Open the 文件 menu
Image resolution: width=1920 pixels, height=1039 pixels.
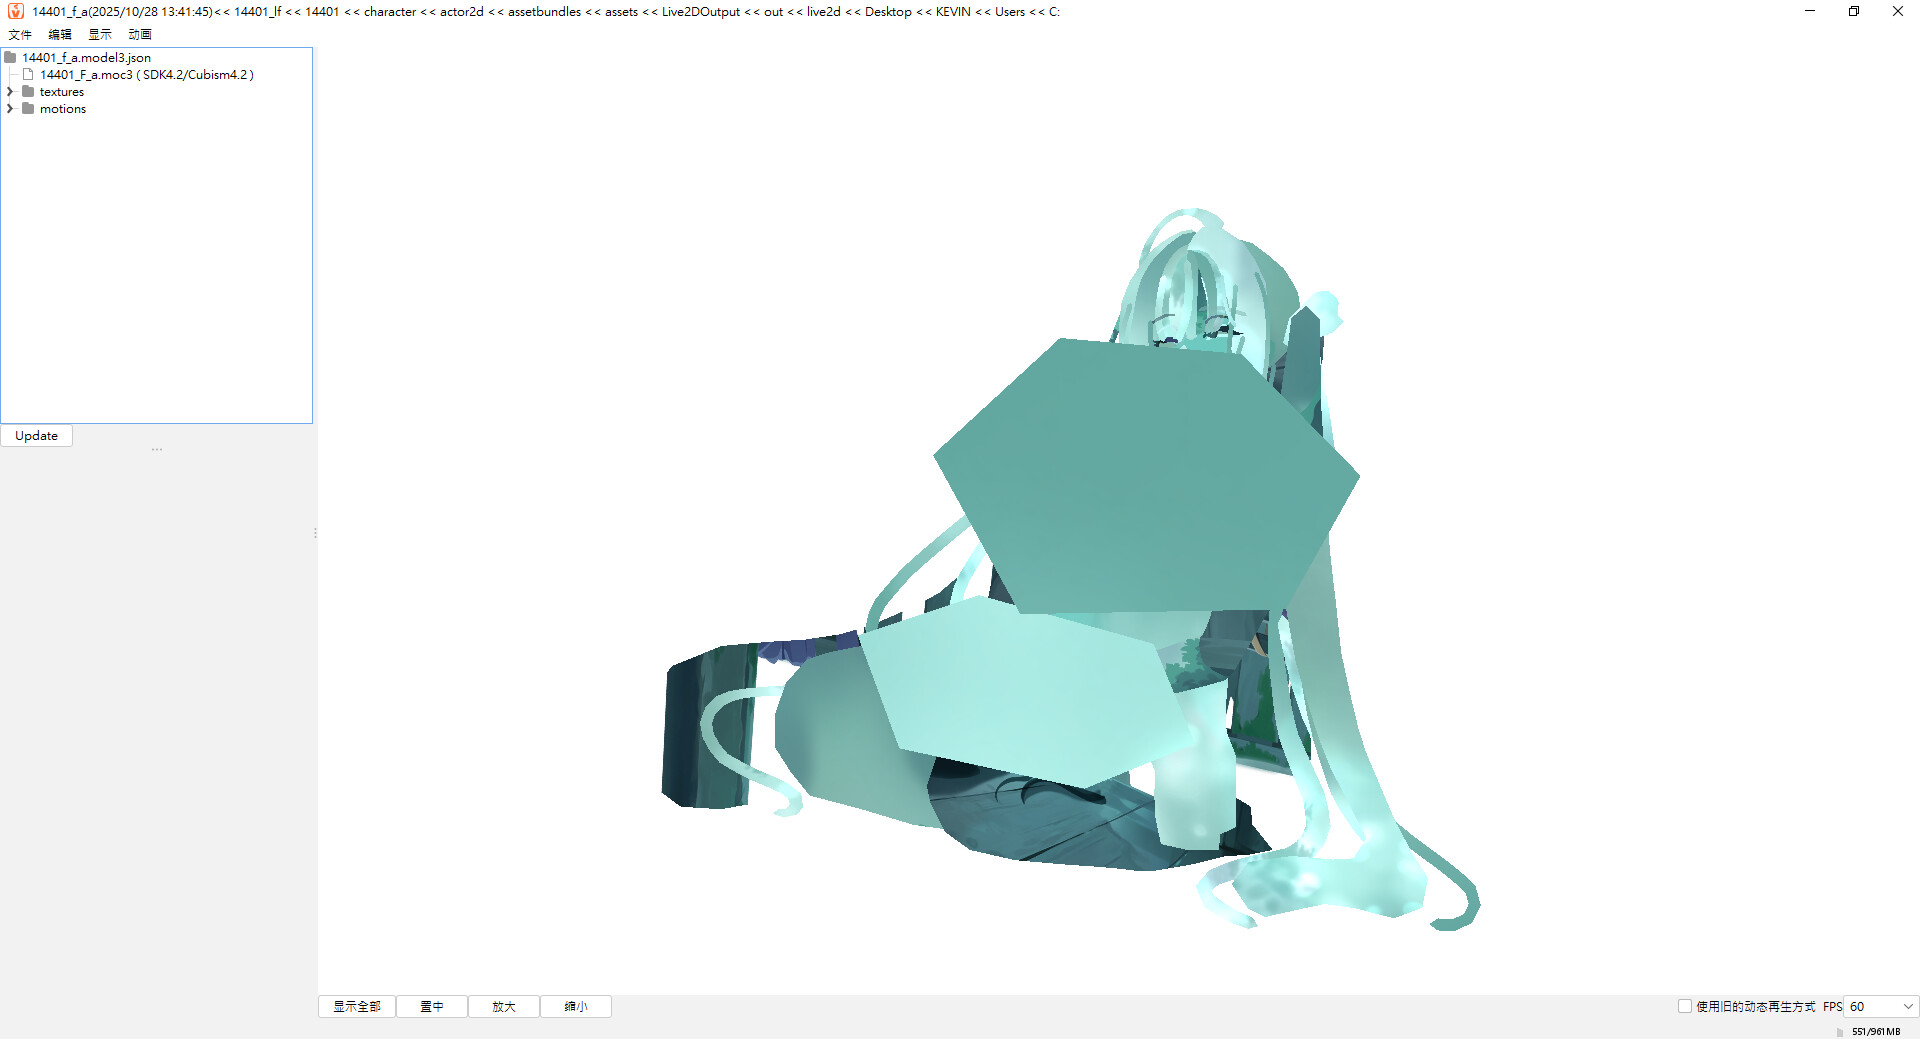click(x=20, y=34)
